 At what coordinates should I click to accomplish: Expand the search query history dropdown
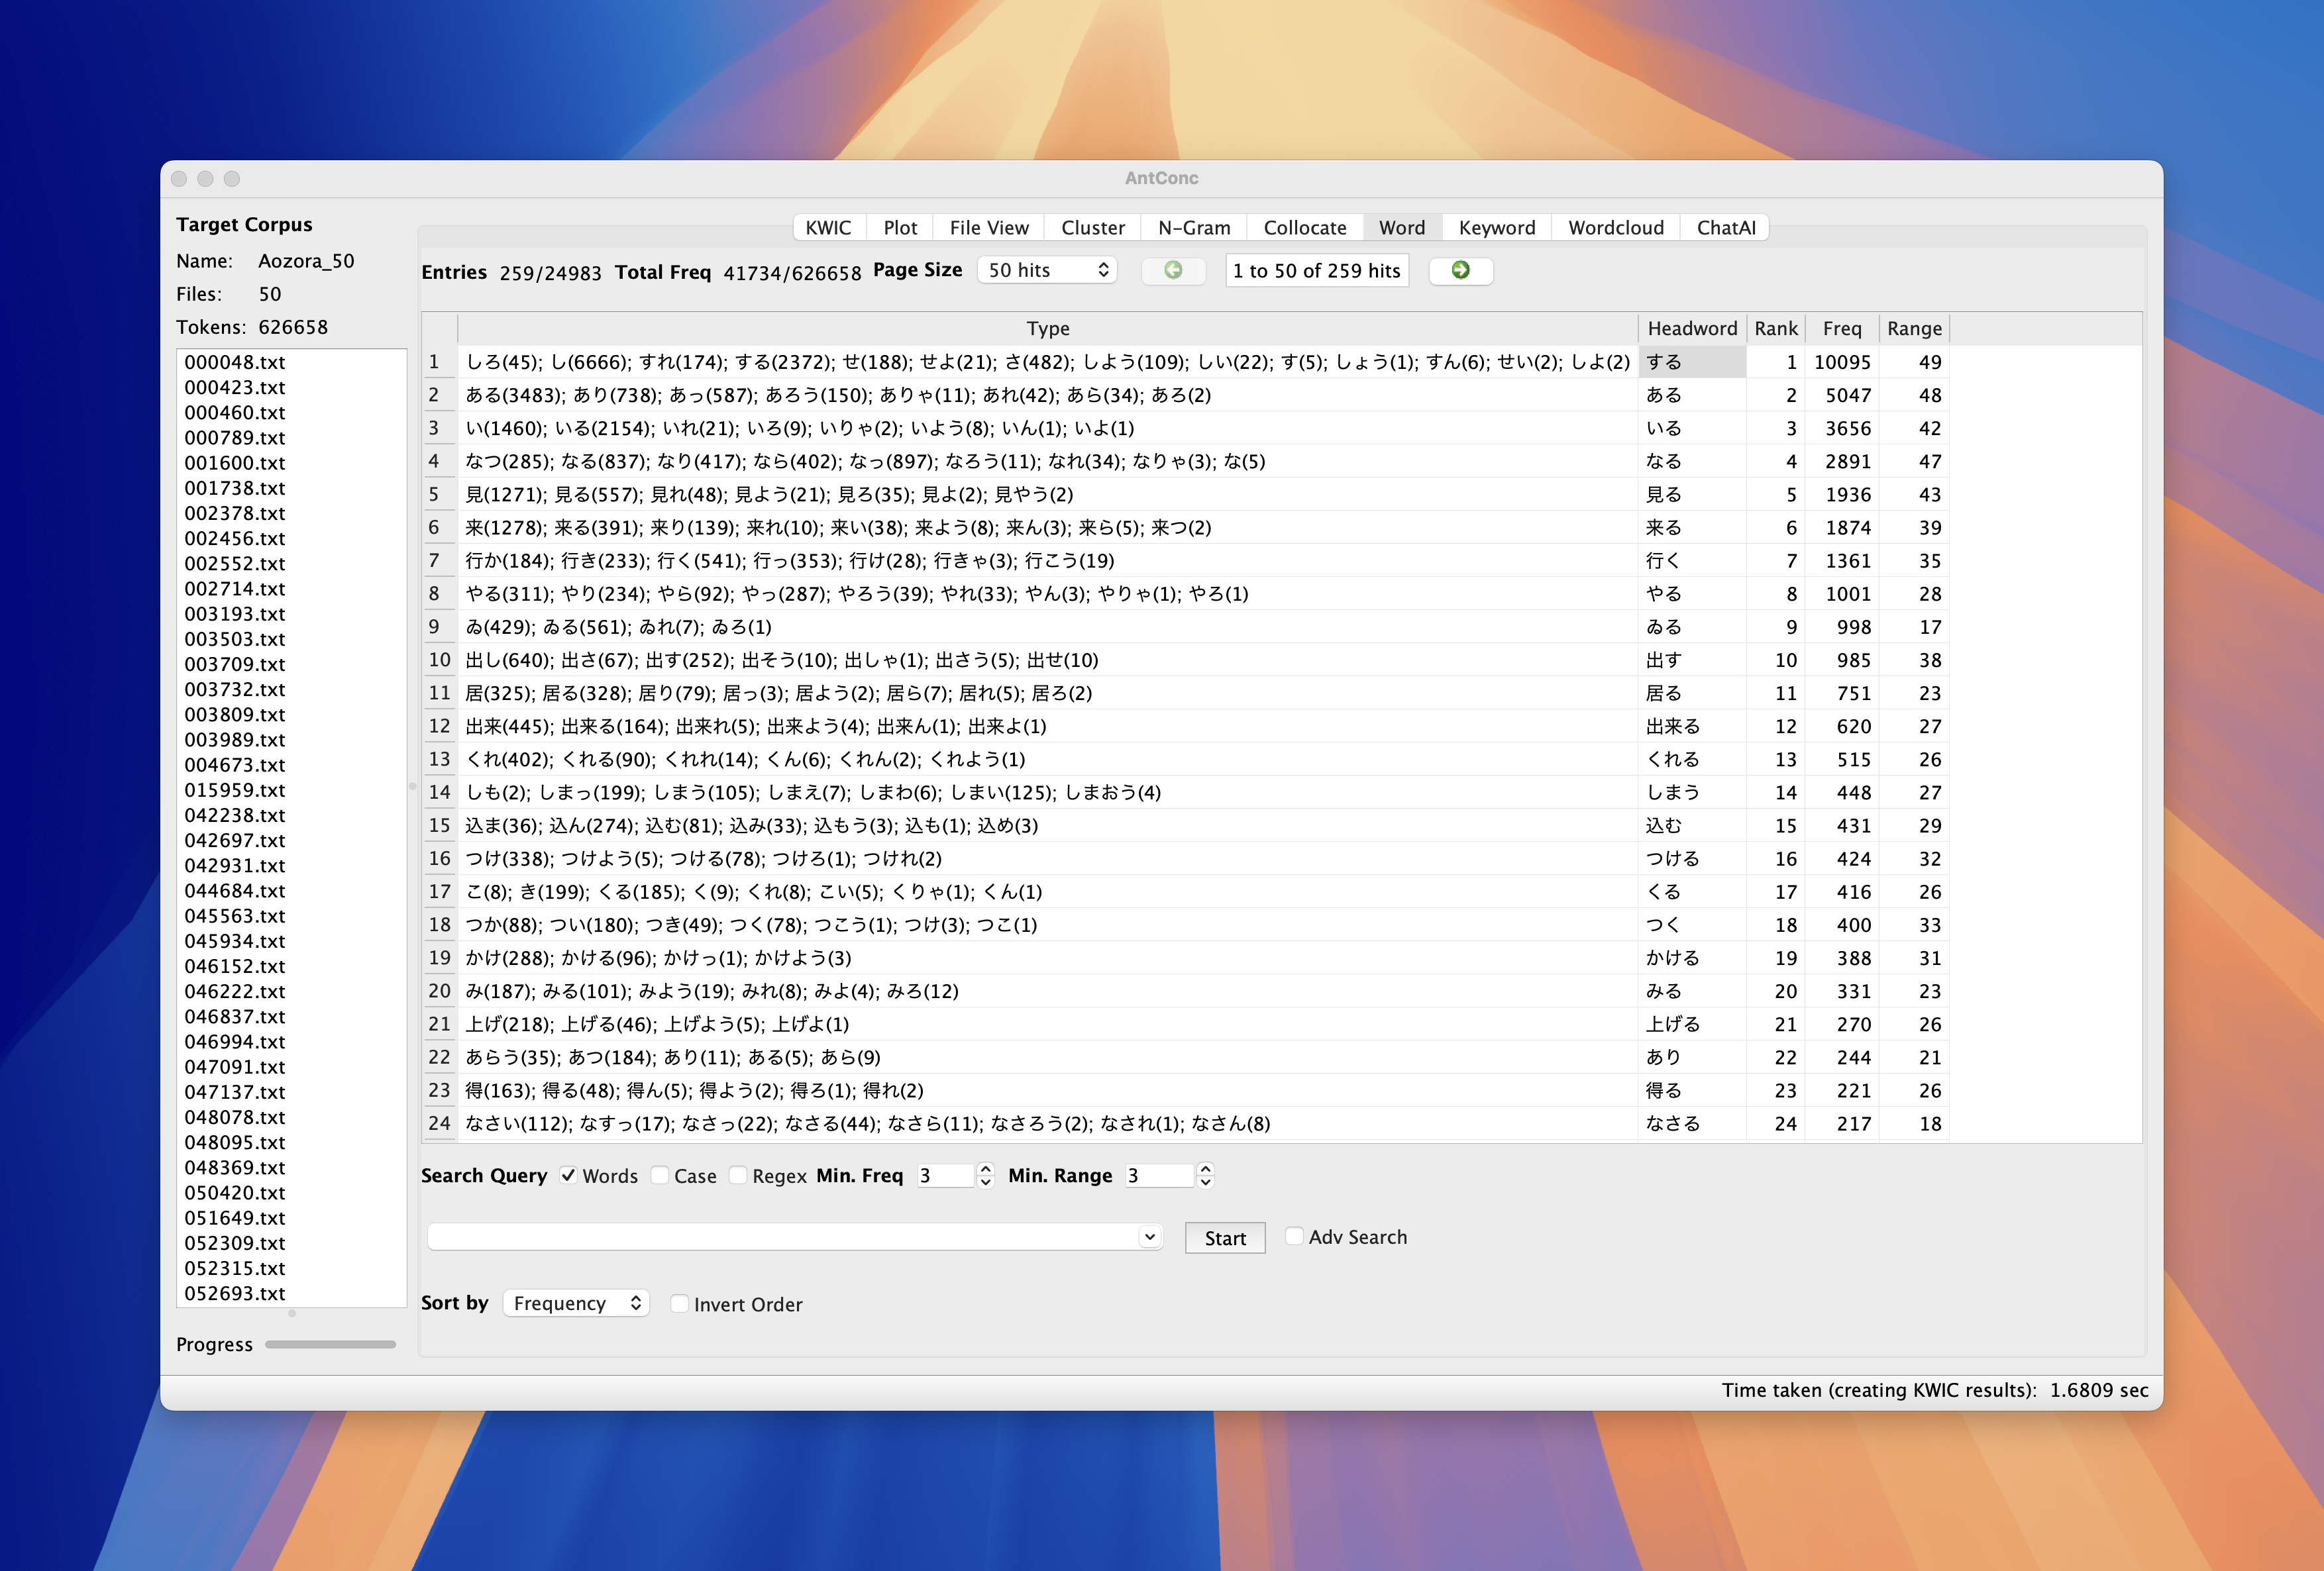pos(1150,1237)
